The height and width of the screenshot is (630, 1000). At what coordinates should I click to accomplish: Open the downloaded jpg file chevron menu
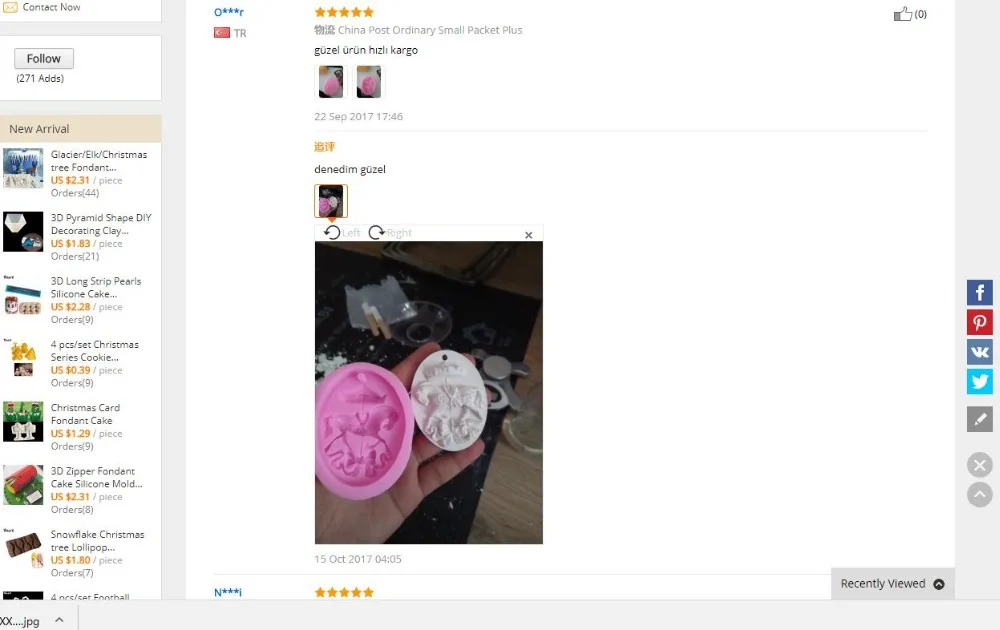point(59,620)
